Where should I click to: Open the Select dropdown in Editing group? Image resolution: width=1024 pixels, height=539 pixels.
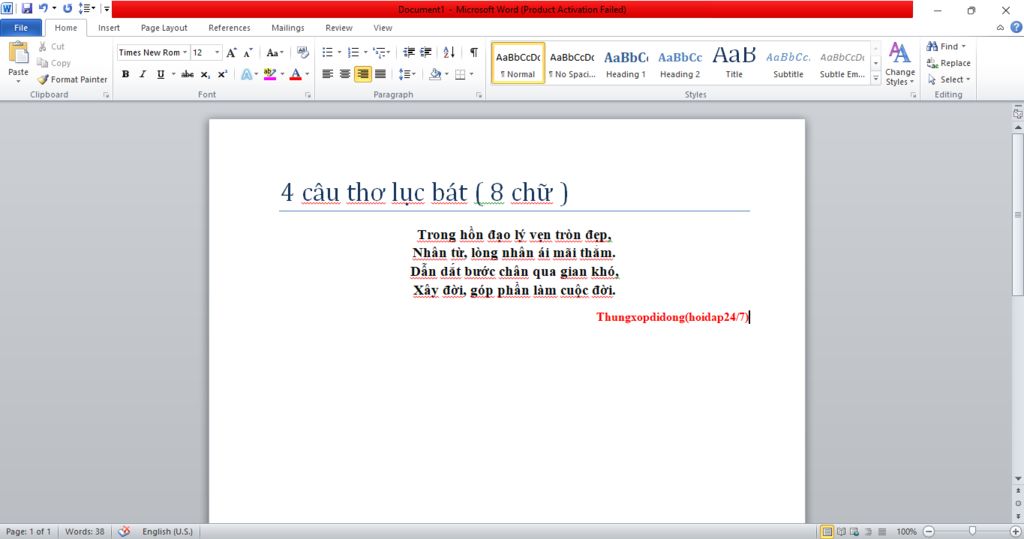pyautogui.click(x=949, y=79)
